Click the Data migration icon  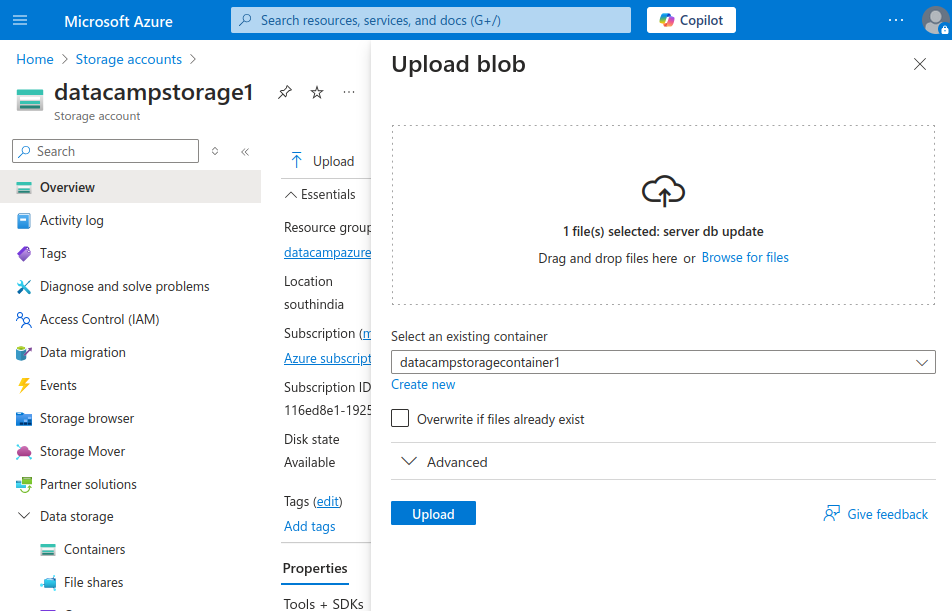click(24, 352)
